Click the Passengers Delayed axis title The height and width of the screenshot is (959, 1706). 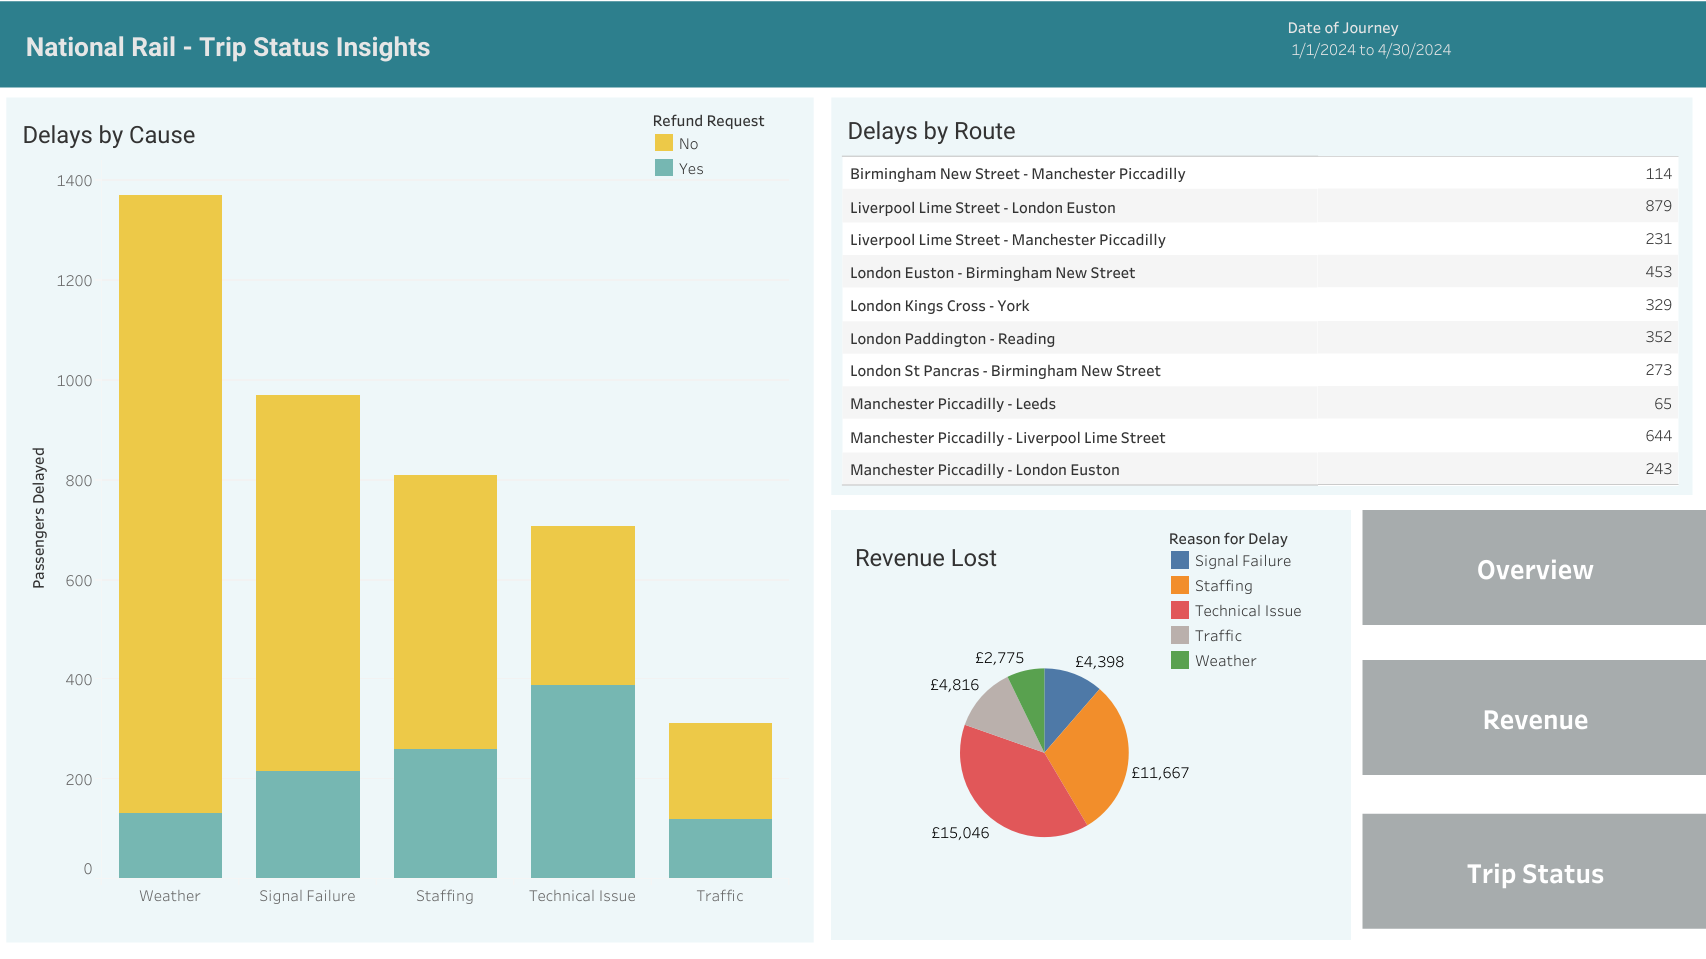point(39,518)
